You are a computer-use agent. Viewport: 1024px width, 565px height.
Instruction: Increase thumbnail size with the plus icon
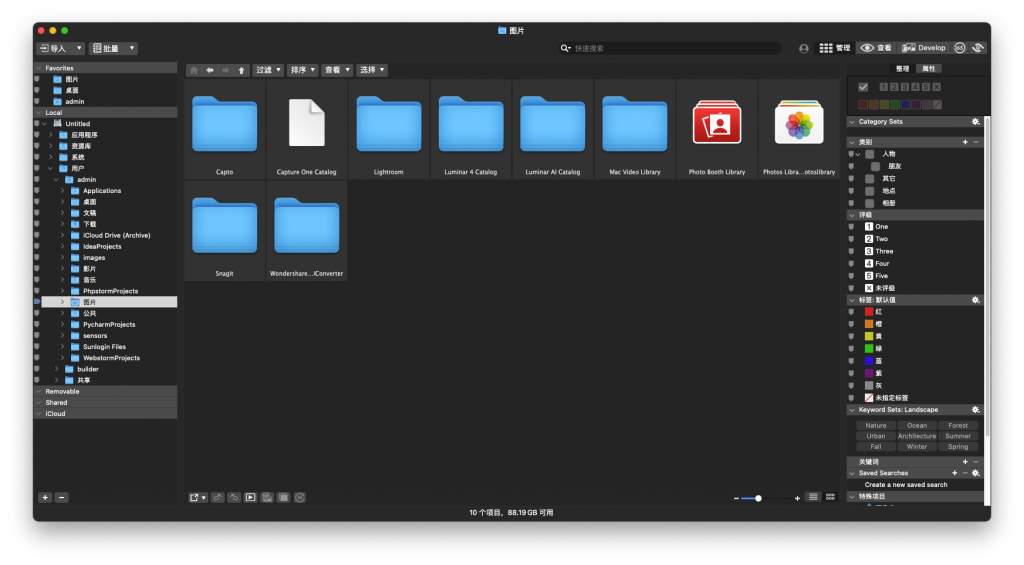[x=797, y=498]
